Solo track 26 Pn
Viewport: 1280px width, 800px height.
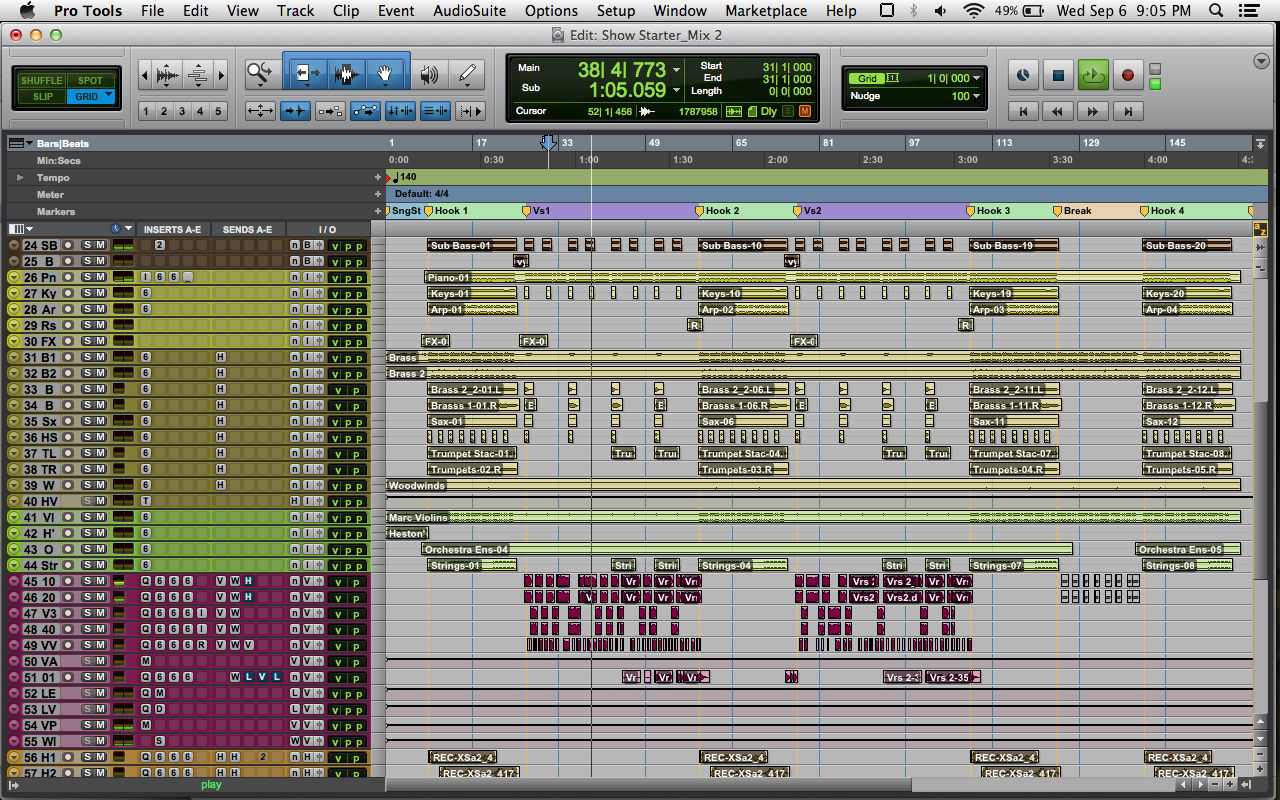(87, 277)
